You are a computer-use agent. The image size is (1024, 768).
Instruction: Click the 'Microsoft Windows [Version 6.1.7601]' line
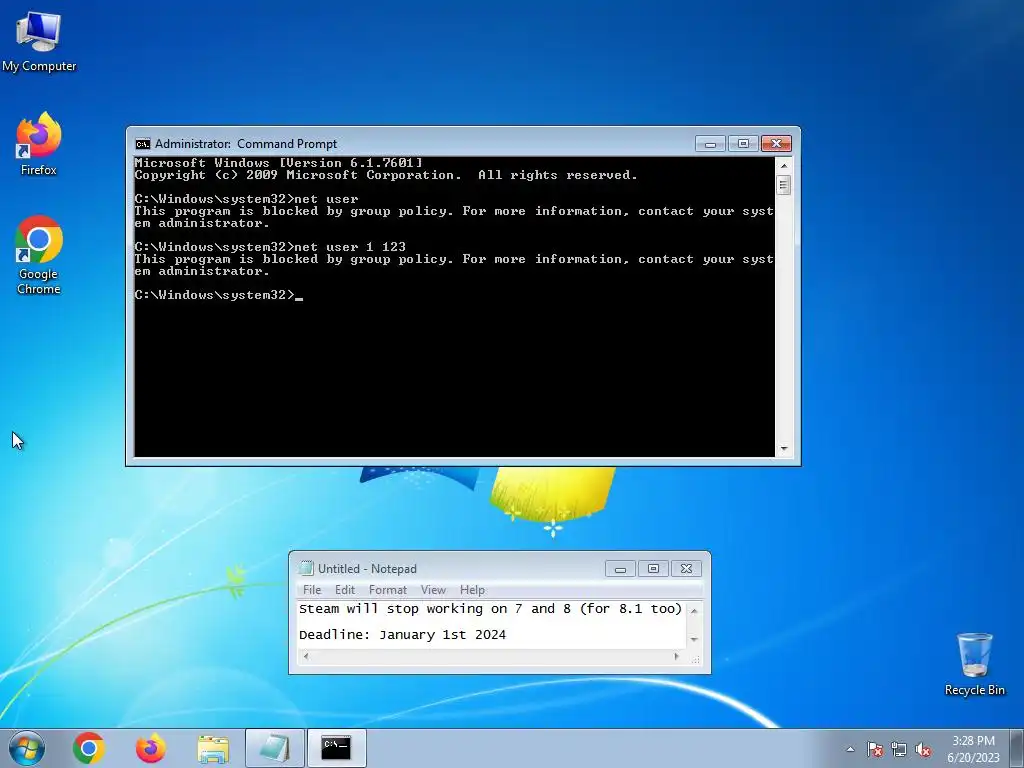click(278, 163)
